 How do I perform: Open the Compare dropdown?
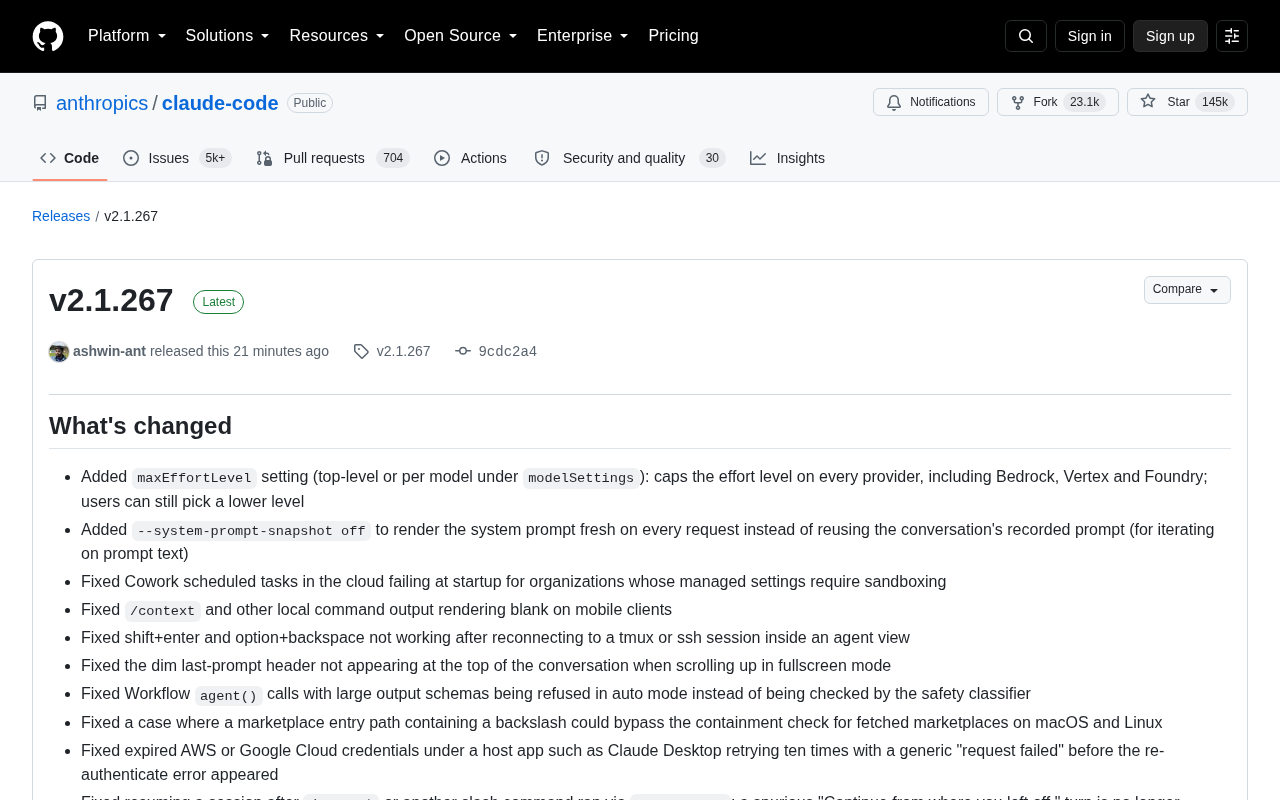tap(1187, 290)
